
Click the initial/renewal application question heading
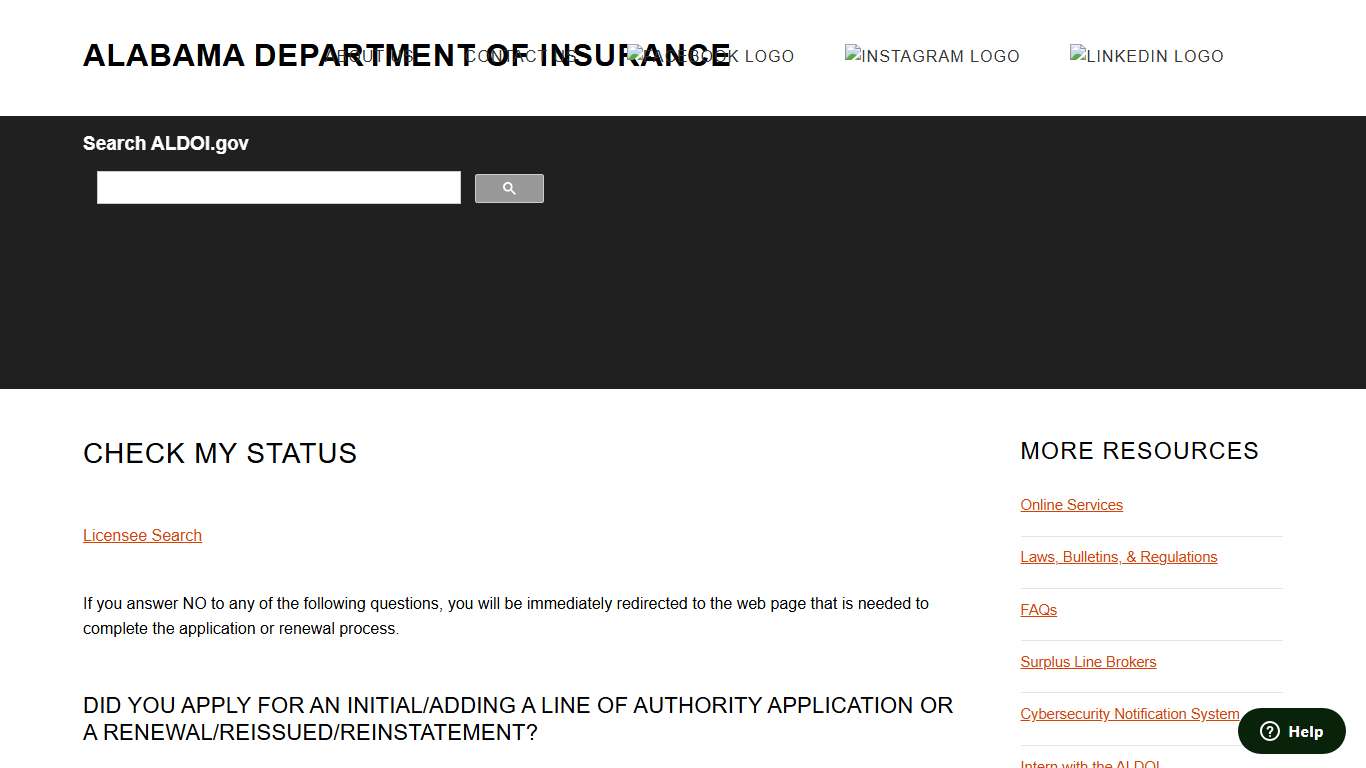(x=518, y=718)
